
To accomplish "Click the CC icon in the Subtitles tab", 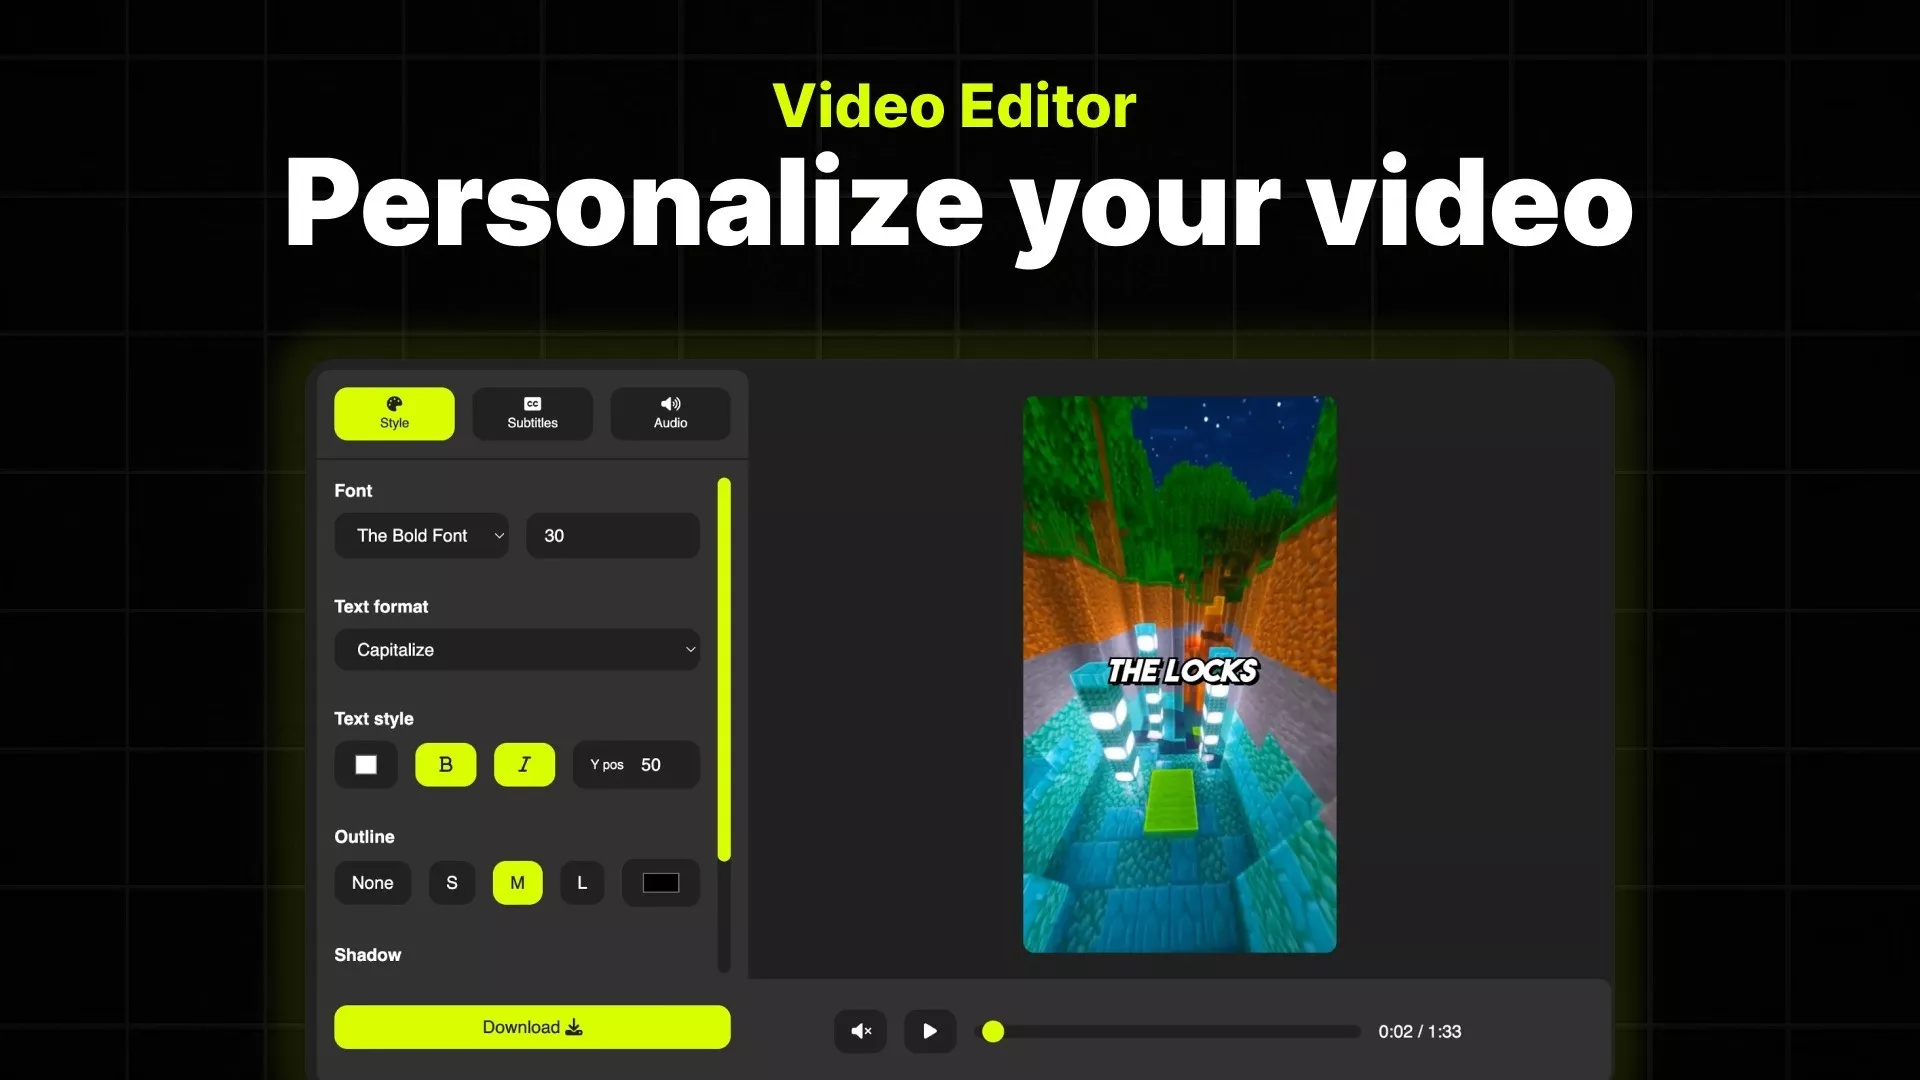I will 532,404.
